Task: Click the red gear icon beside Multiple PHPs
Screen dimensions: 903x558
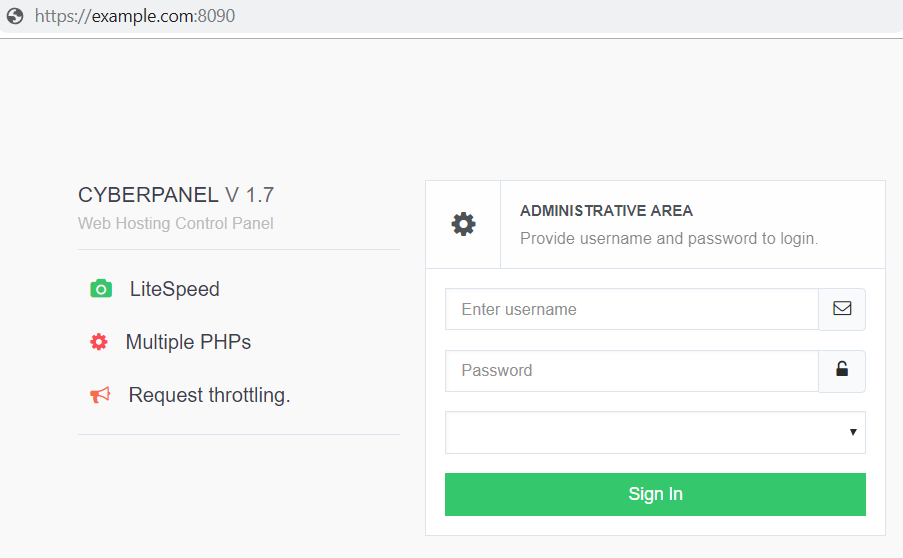Action: [98, 342]
